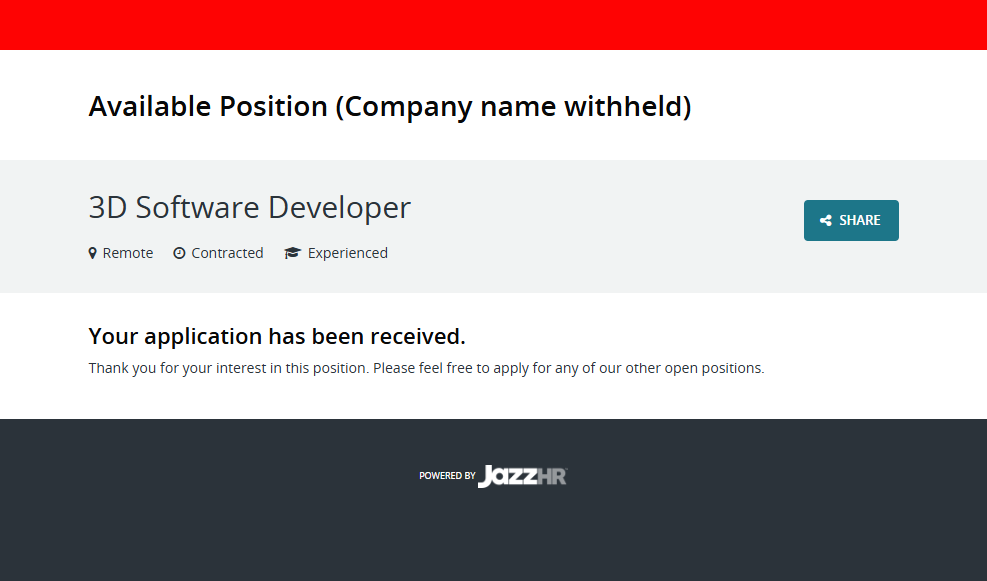Click the "Thank you for your interest" sentence
The height and width of the screenshot is (581, 987).
pos(229,368)
